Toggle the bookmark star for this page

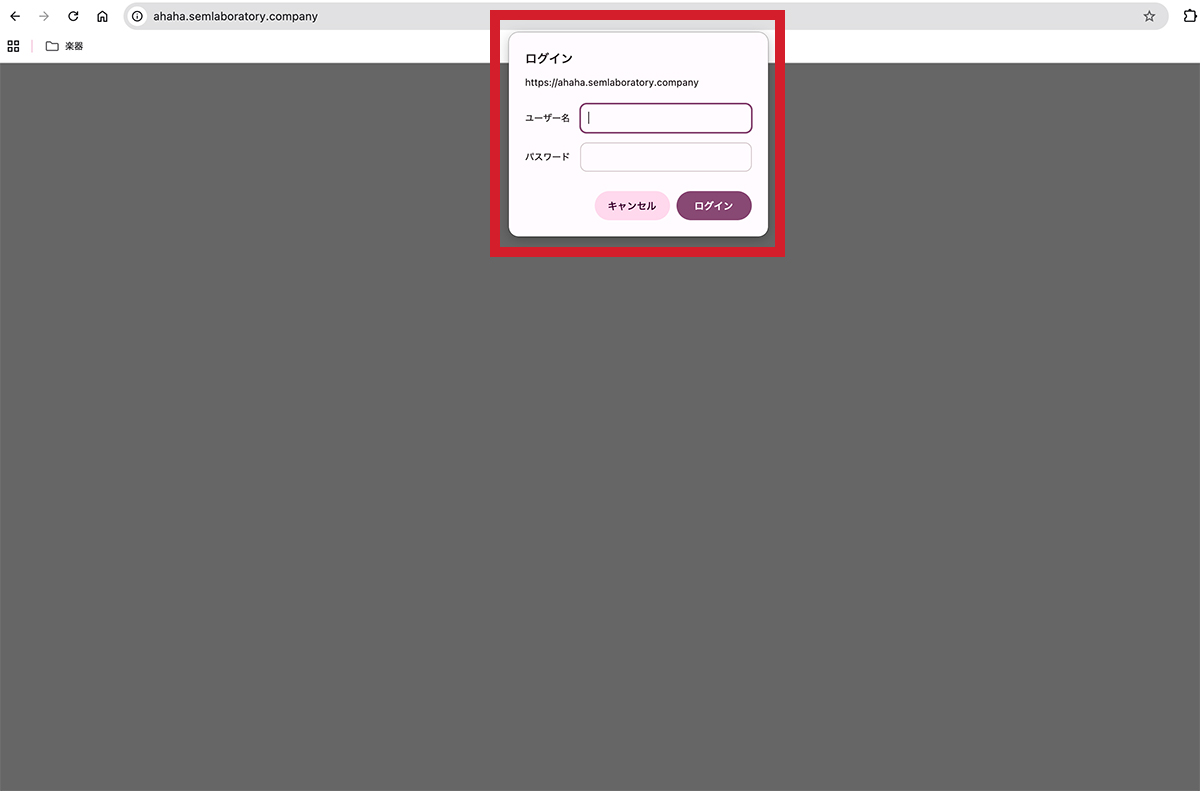click(x=1149, y=16)
